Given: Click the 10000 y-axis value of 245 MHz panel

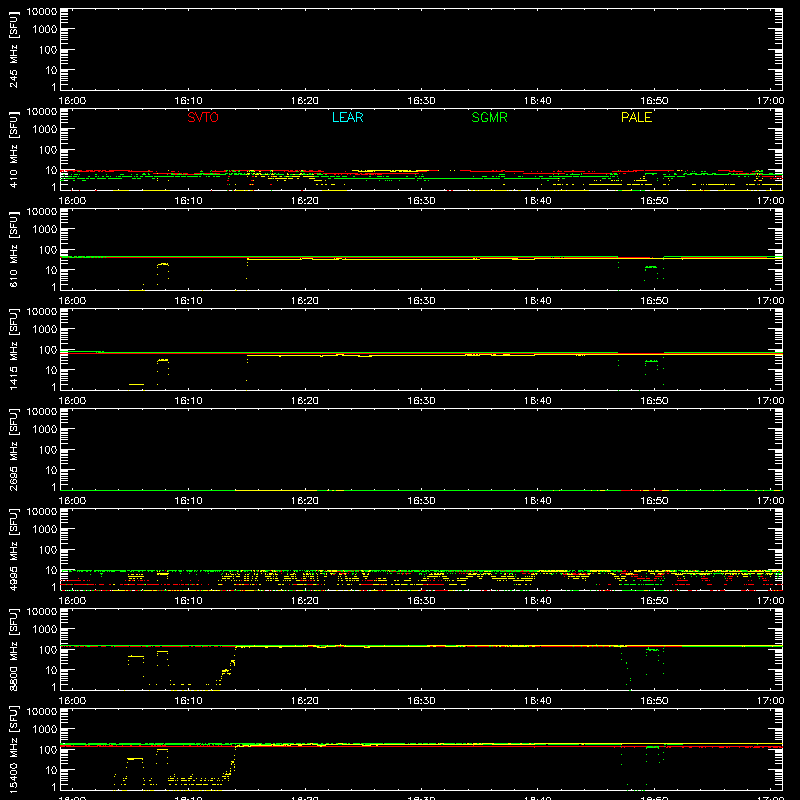Looking at the screenshot, I should pos(42,12).
